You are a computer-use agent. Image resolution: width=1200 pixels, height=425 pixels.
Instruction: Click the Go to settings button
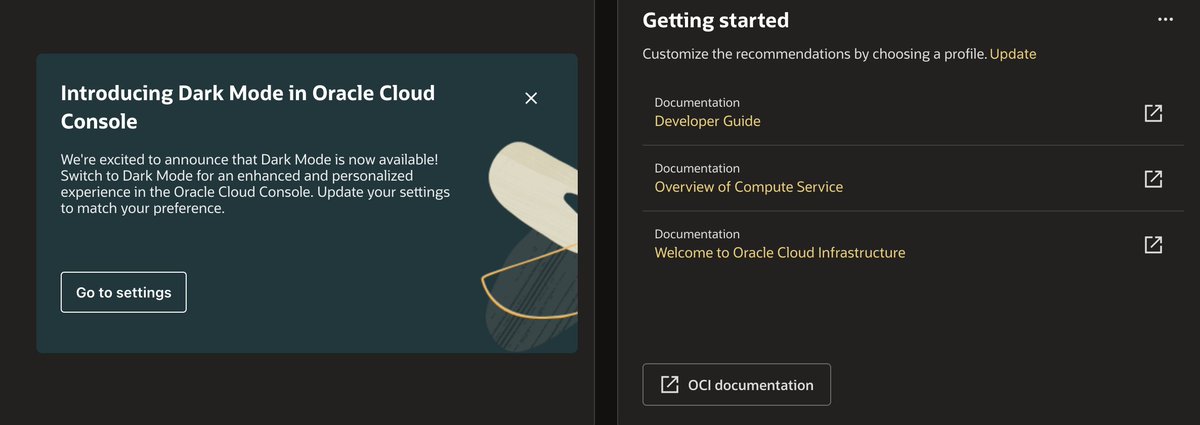[124, 292]
